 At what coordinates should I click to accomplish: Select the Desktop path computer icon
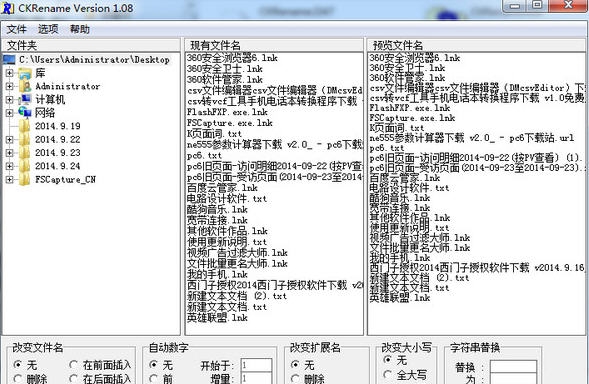9,59
